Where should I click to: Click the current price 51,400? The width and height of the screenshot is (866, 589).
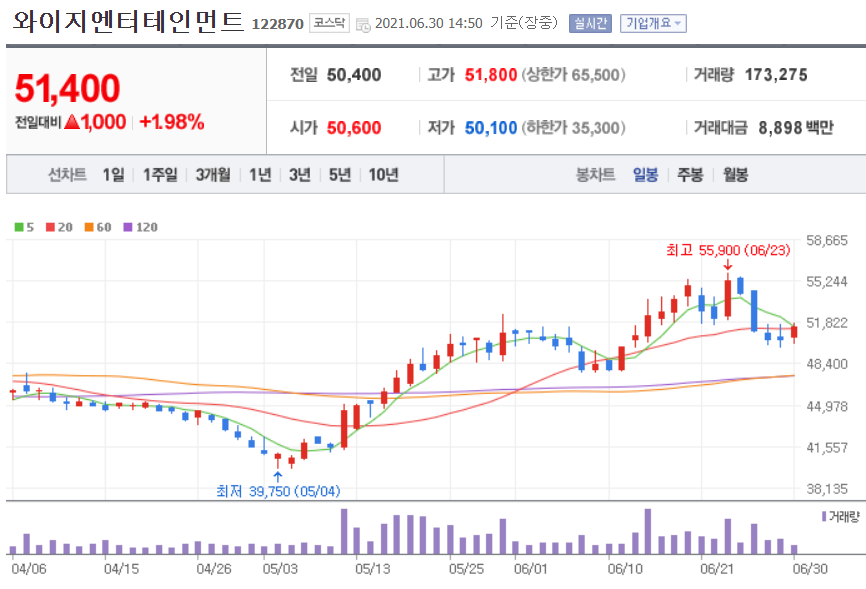[x=67, y=88]
